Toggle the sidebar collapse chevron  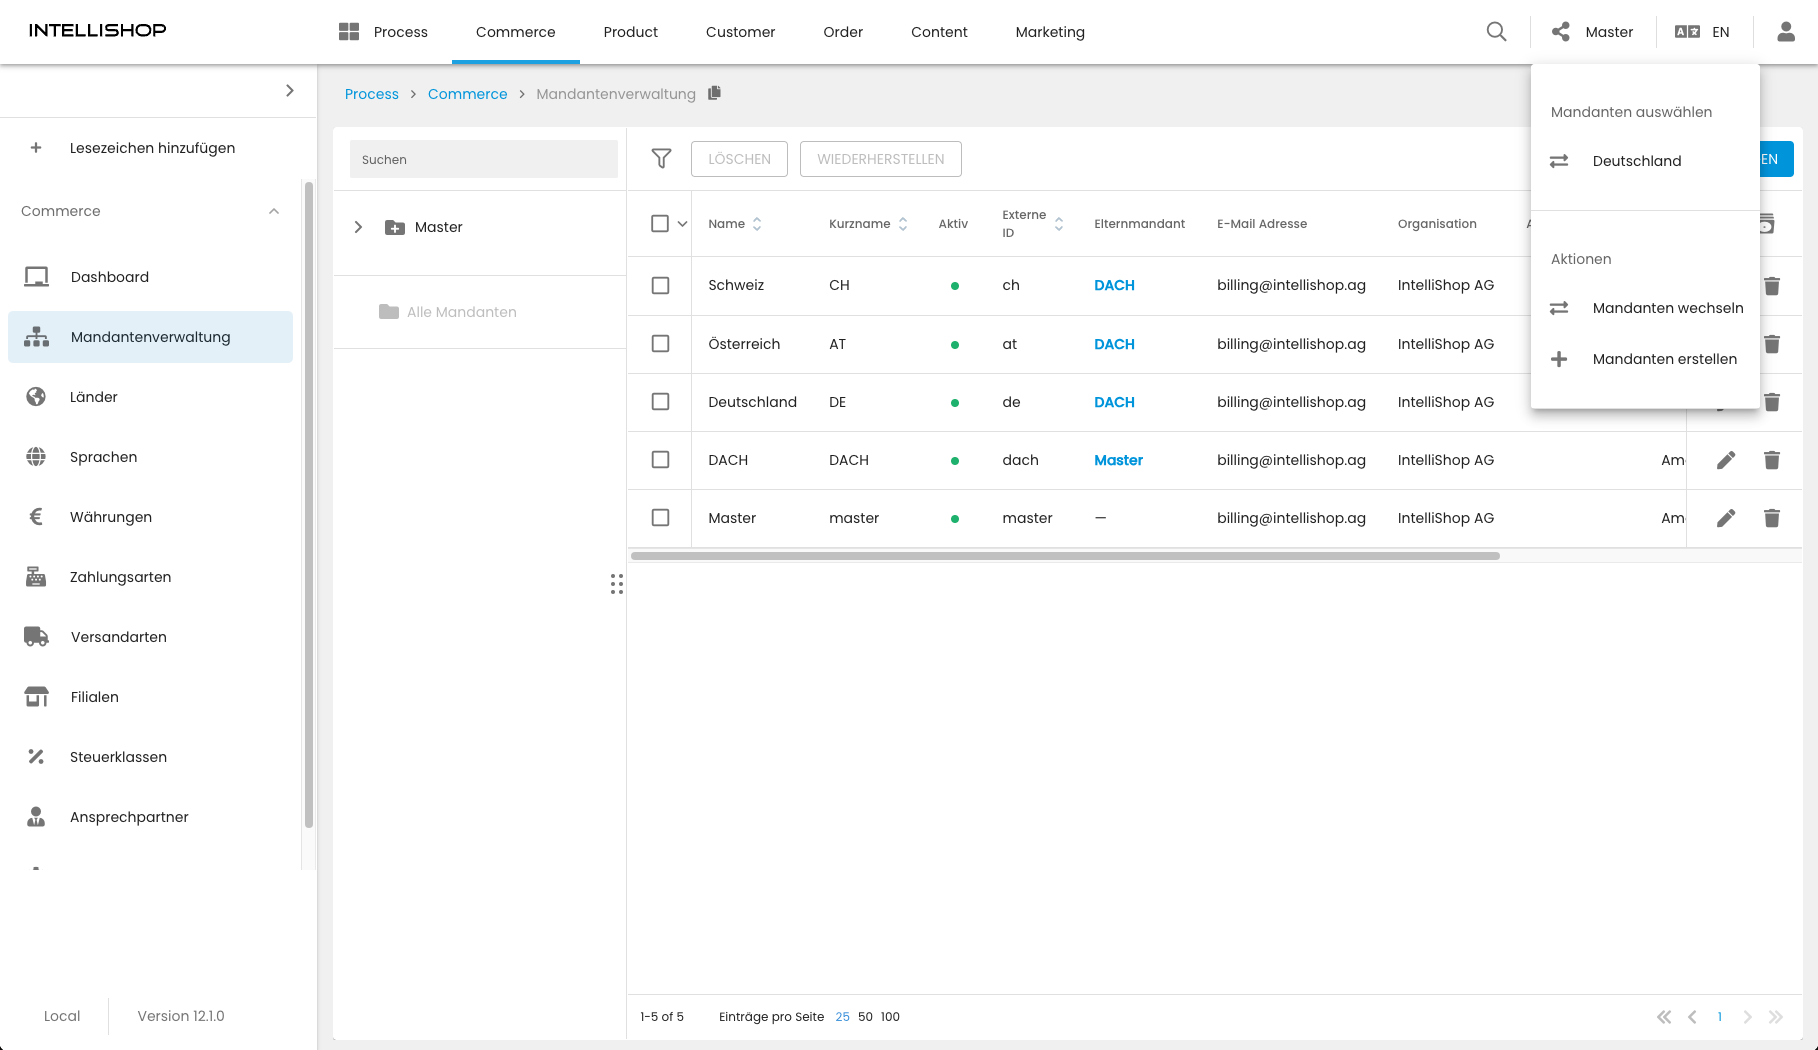[290, 91]
